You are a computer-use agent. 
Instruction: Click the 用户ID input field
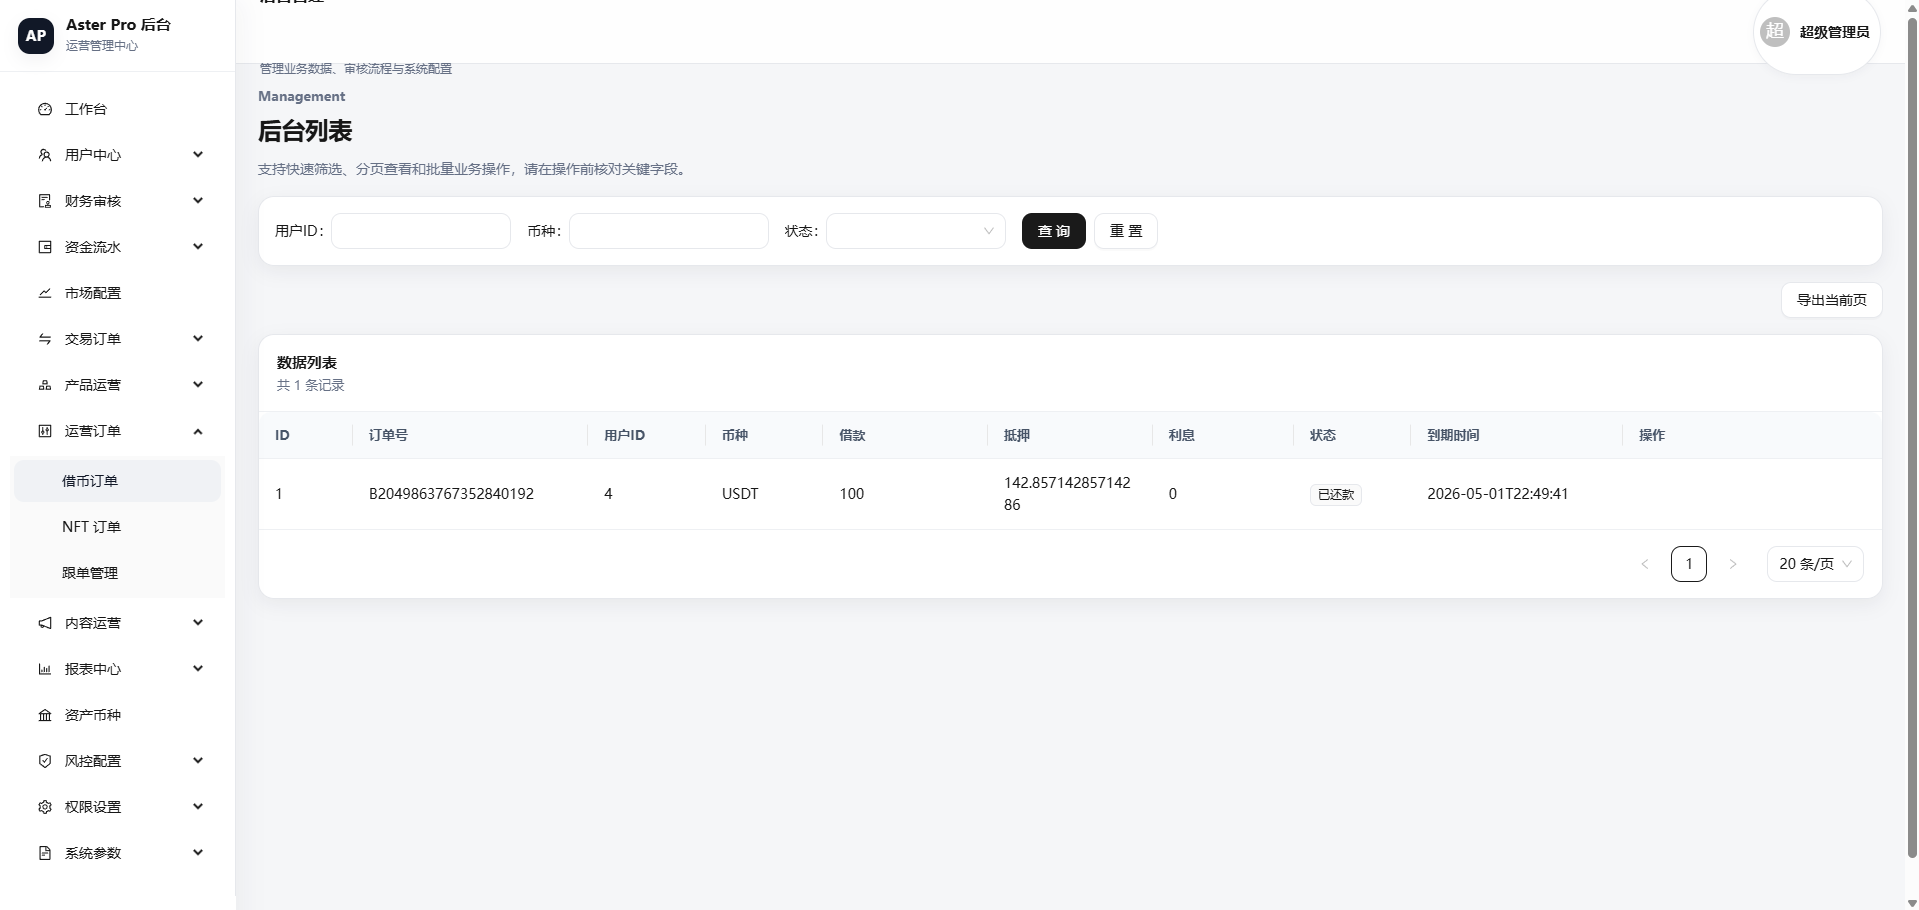(x=421, y=231)
